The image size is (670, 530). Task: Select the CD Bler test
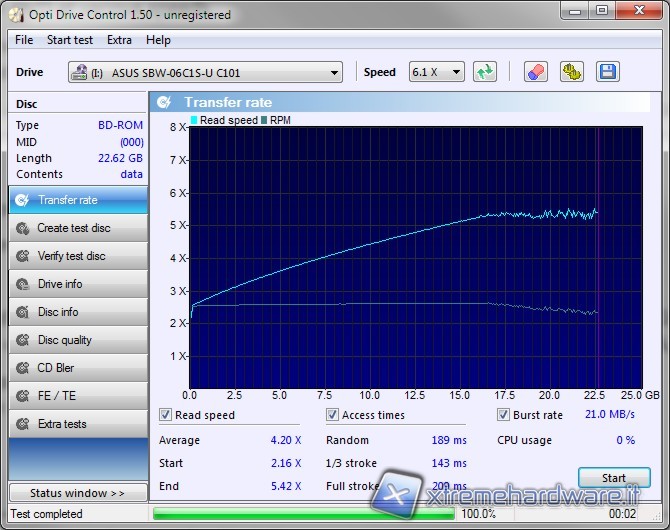[78, 368]
